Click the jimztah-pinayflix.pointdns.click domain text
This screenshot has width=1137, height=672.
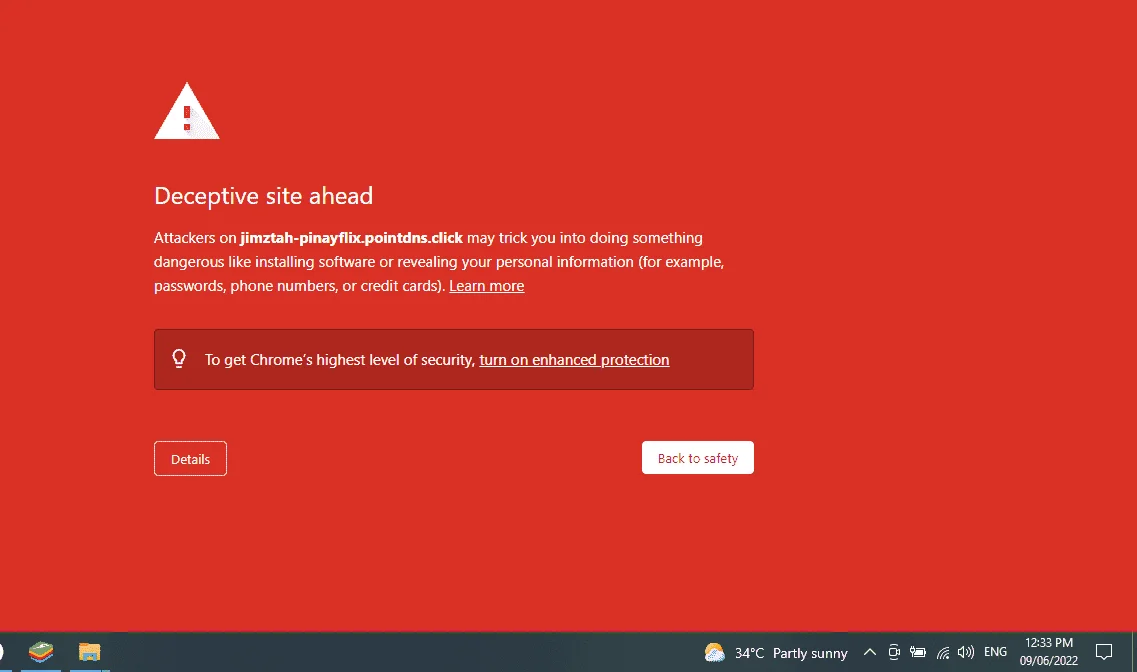point(351,238)
